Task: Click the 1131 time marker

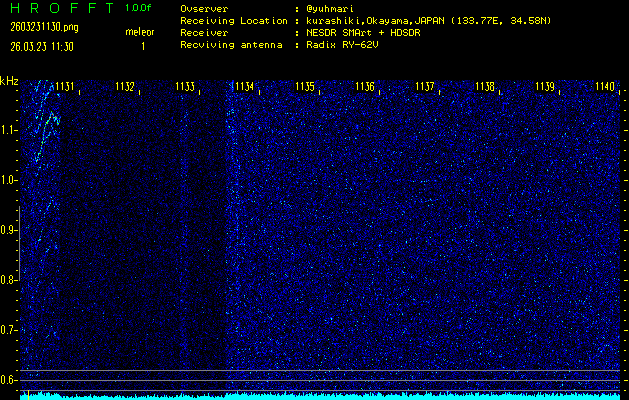Action: coord(65,87)
